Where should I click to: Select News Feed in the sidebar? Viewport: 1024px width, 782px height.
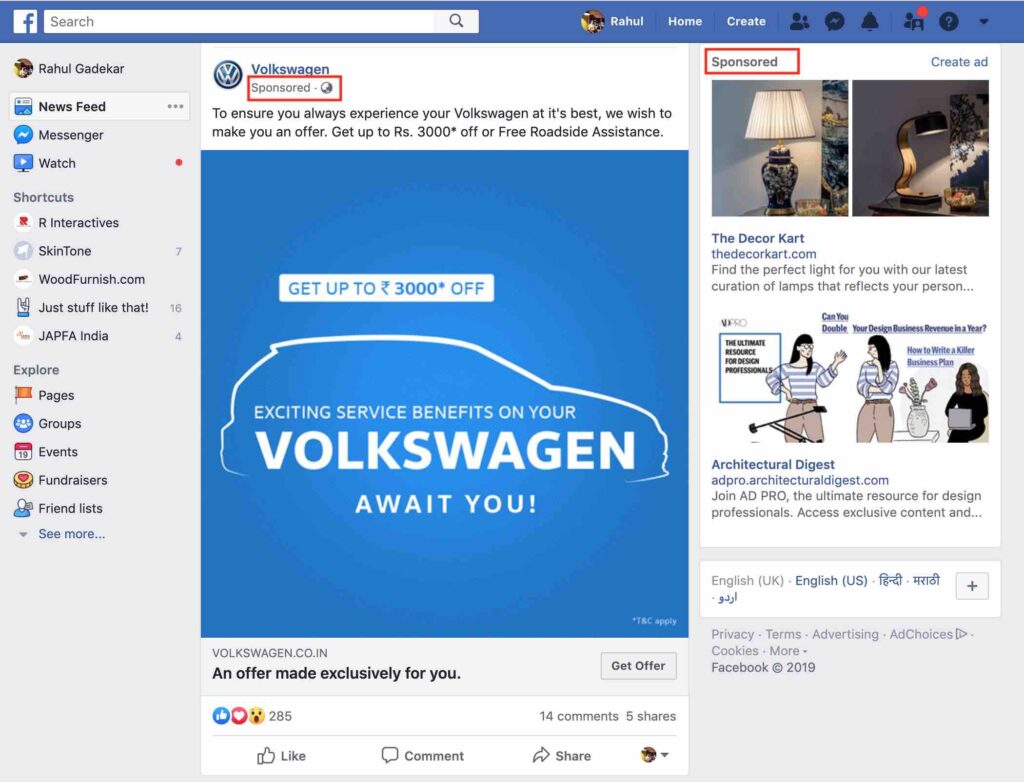pos(73,106)
